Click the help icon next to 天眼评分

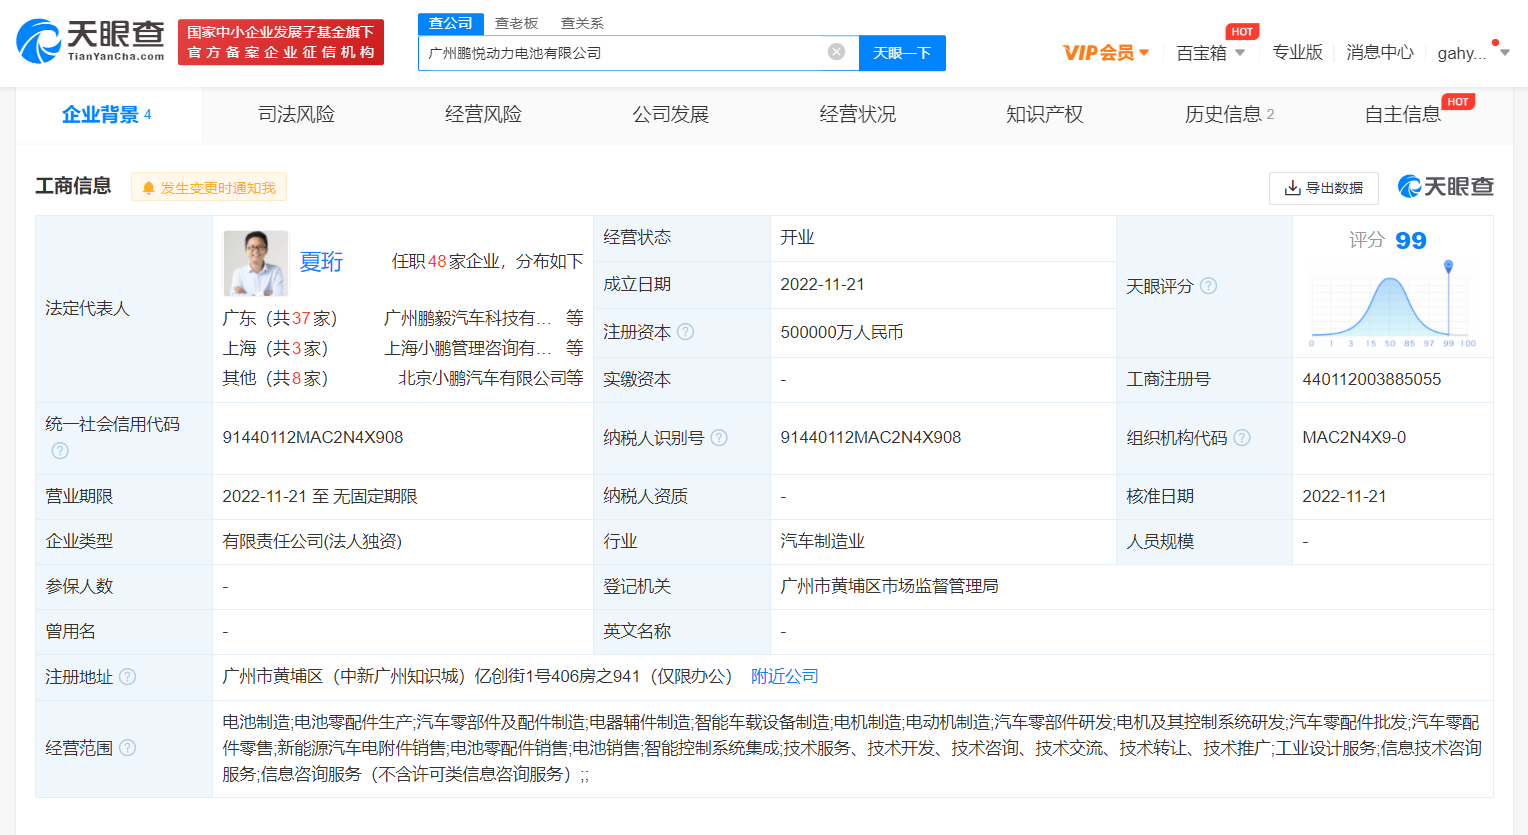pyautogui.click(x=1208, y=286)
